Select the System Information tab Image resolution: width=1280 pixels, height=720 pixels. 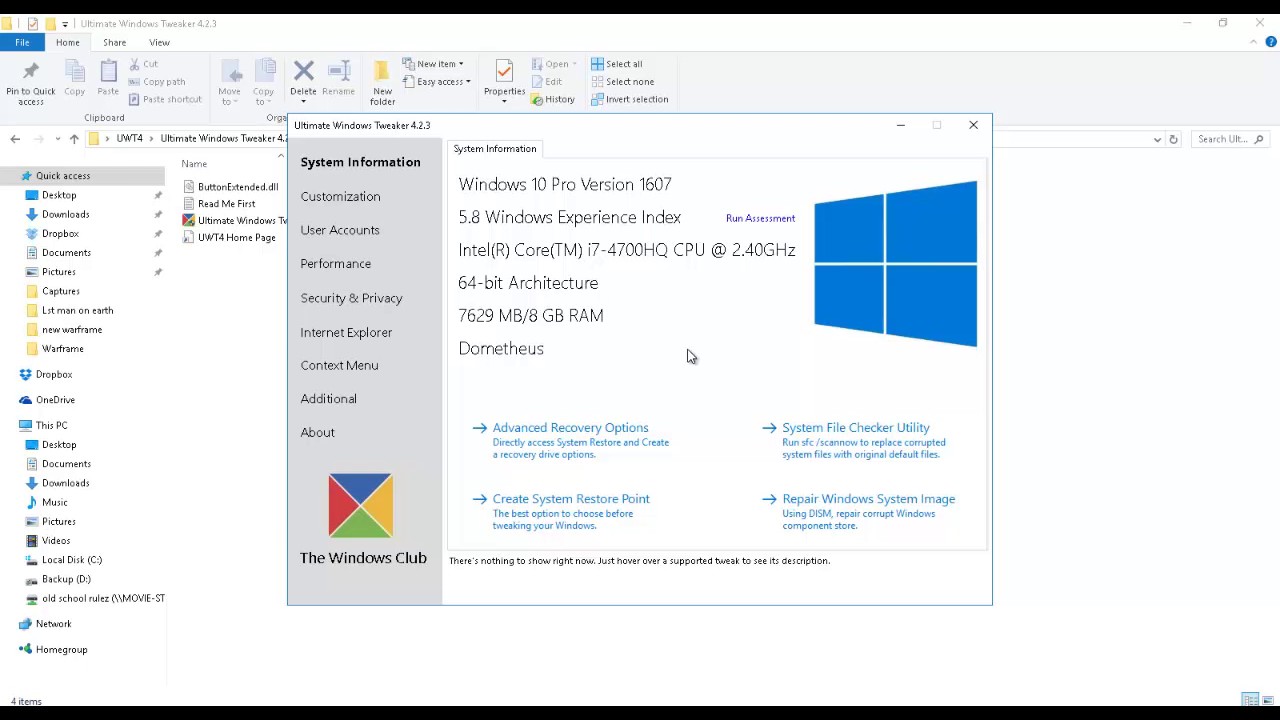(495, 149)
